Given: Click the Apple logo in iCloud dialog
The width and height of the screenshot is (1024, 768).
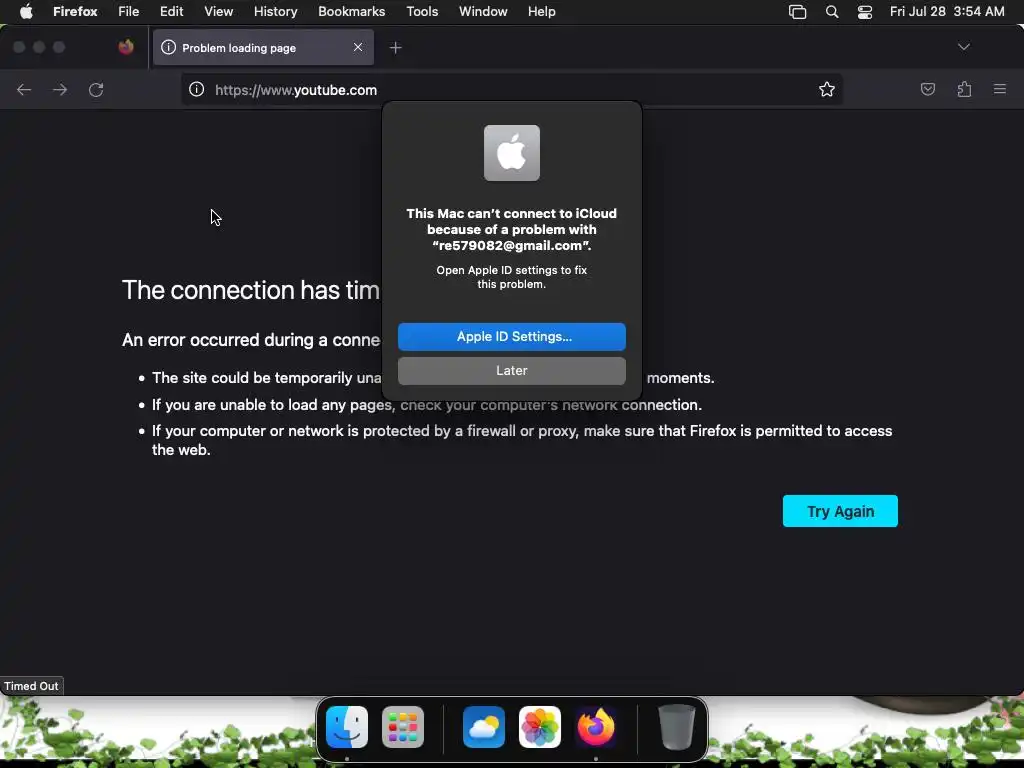Looking at the screenshot, I should point(512,153).
